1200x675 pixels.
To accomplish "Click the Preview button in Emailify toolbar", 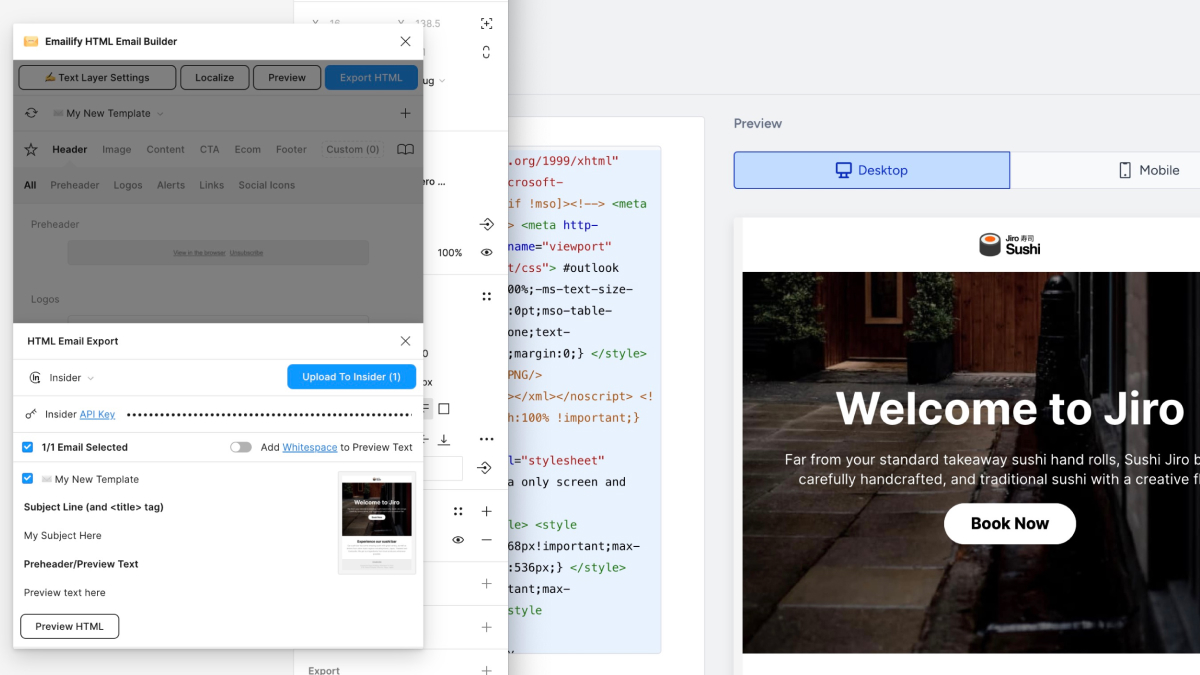I will (287, 78).
